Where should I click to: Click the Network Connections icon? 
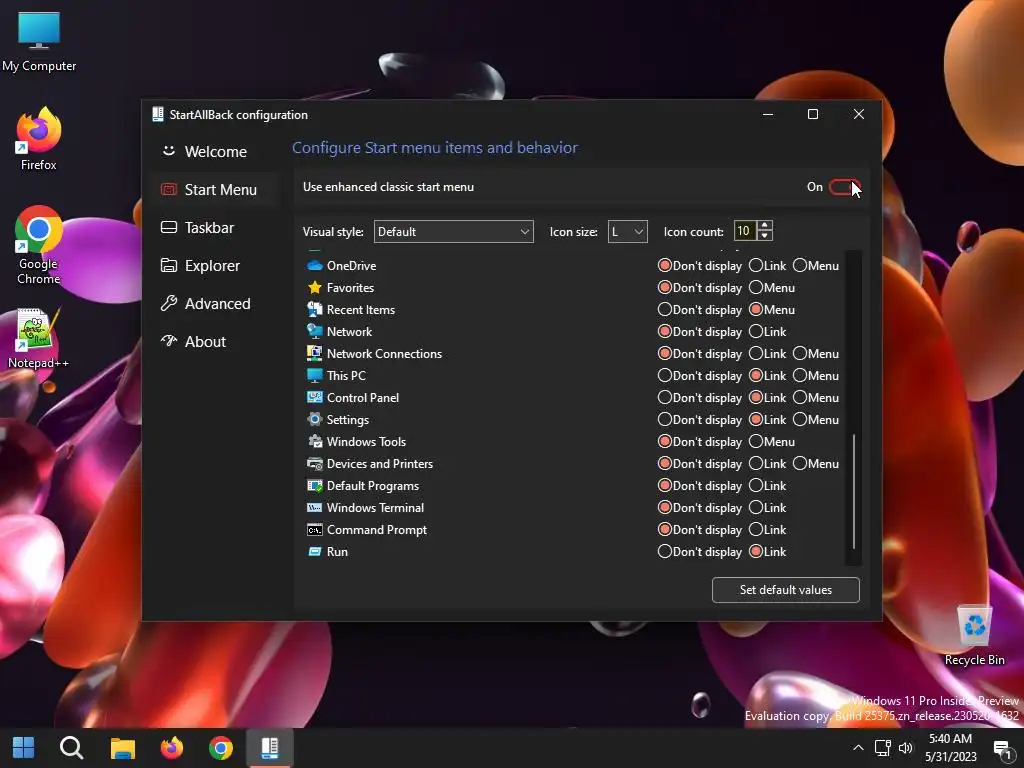(x=315, y=354)
